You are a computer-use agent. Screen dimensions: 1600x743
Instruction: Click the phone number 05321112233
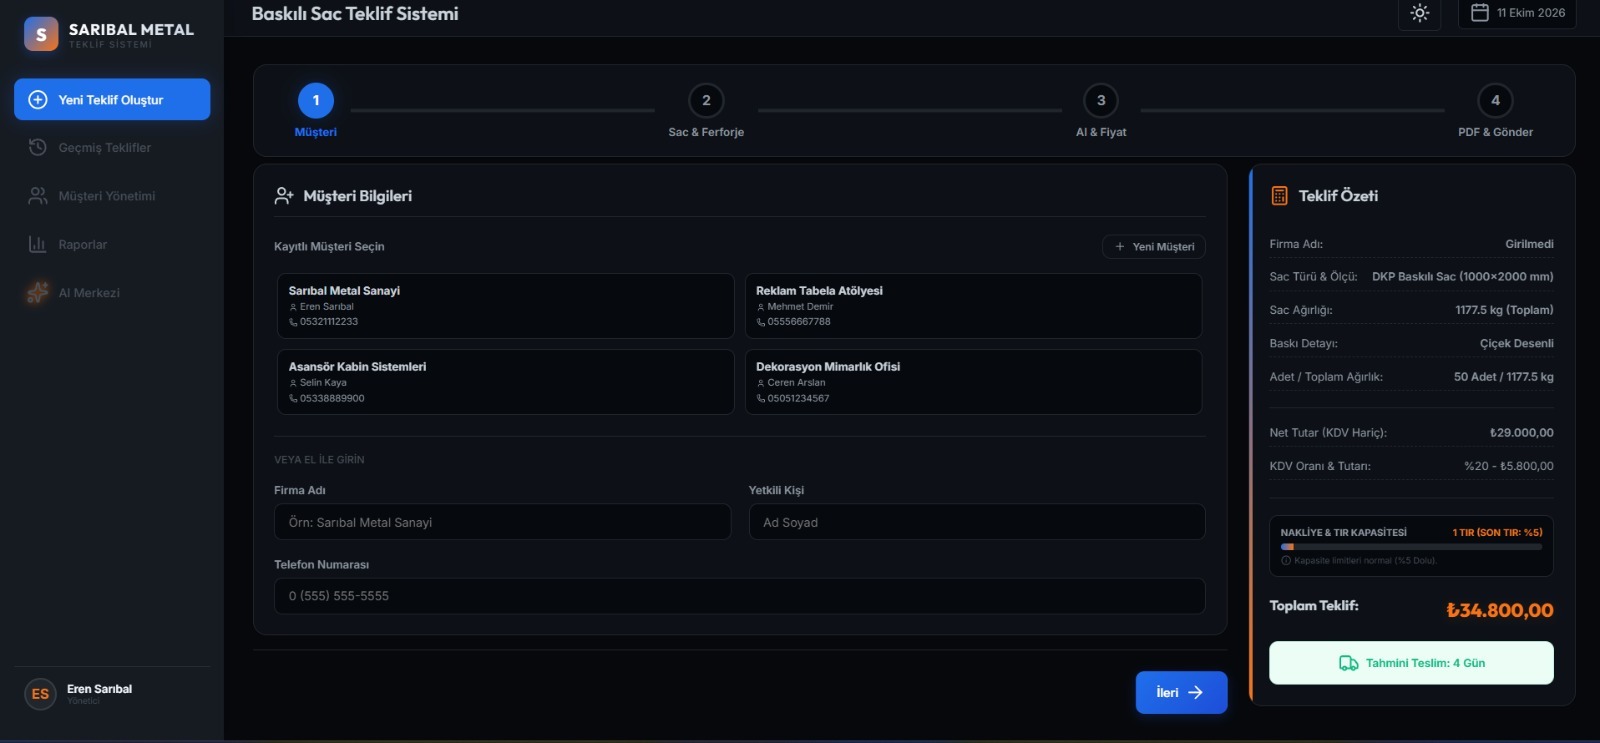(x=329, y=322)
